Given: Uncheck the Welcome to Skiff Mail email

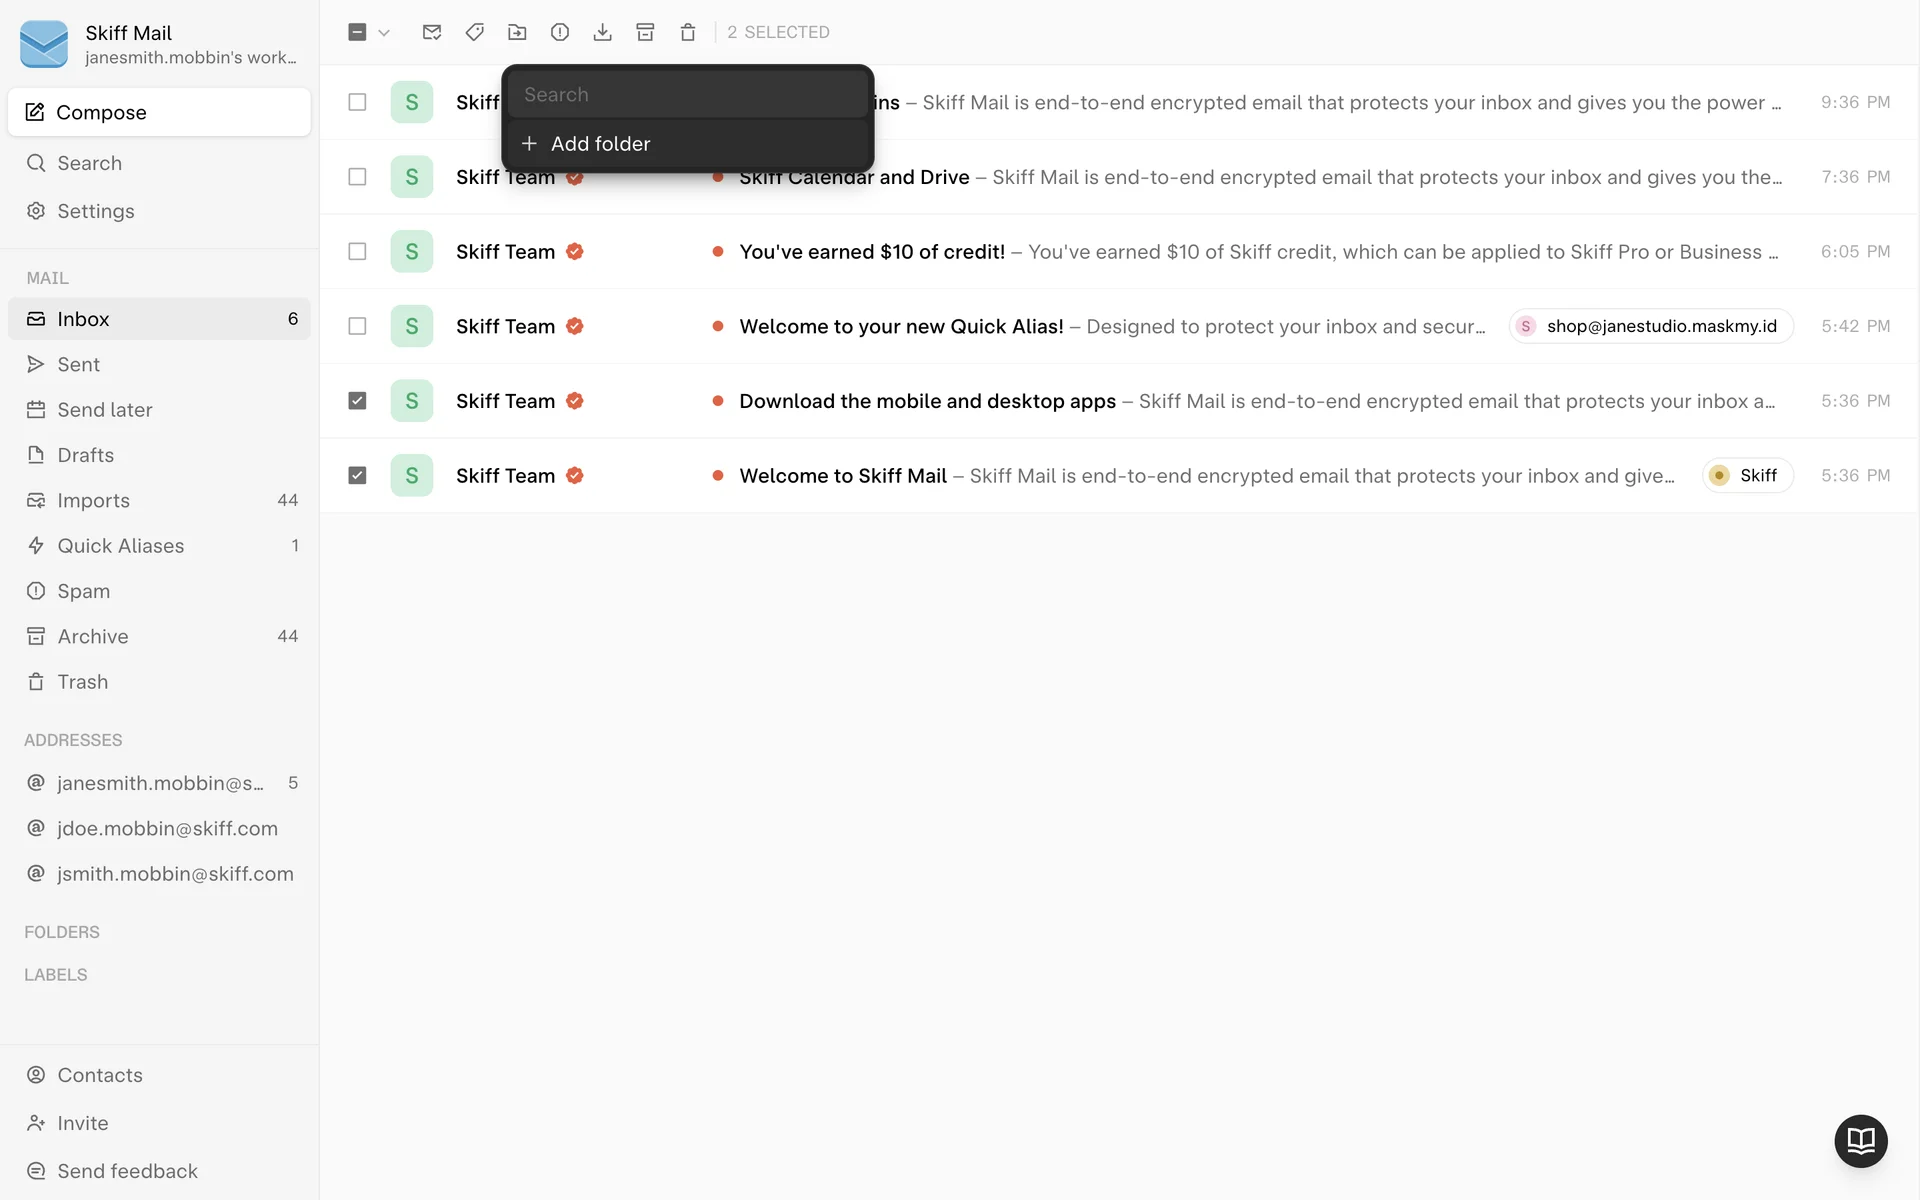Looking at the screenshot, I should point(357,475).
